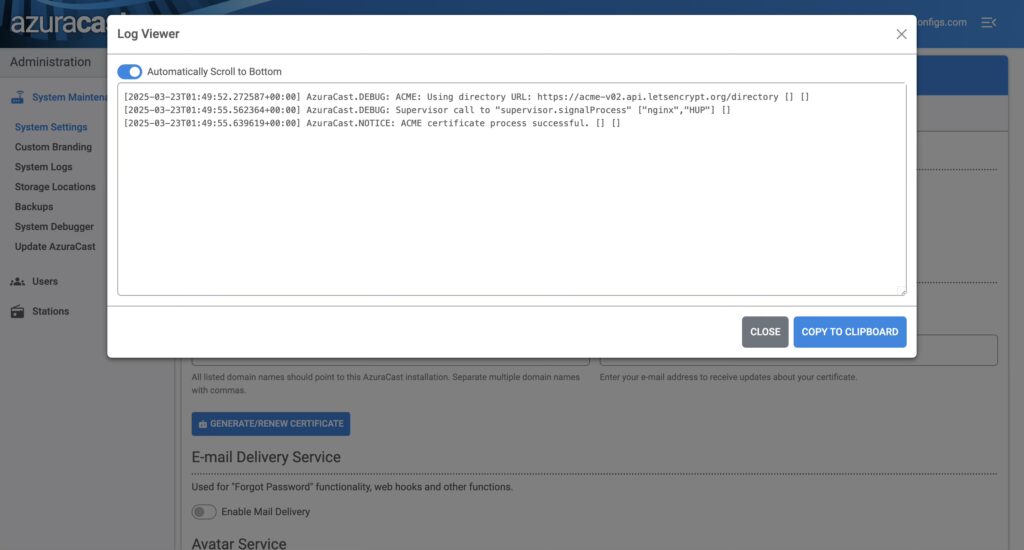Image resolution: width=1024 pixels, height=550 pixels.
Task: Click the CLOSE button in Log Viewer
Action: point(765,332)
